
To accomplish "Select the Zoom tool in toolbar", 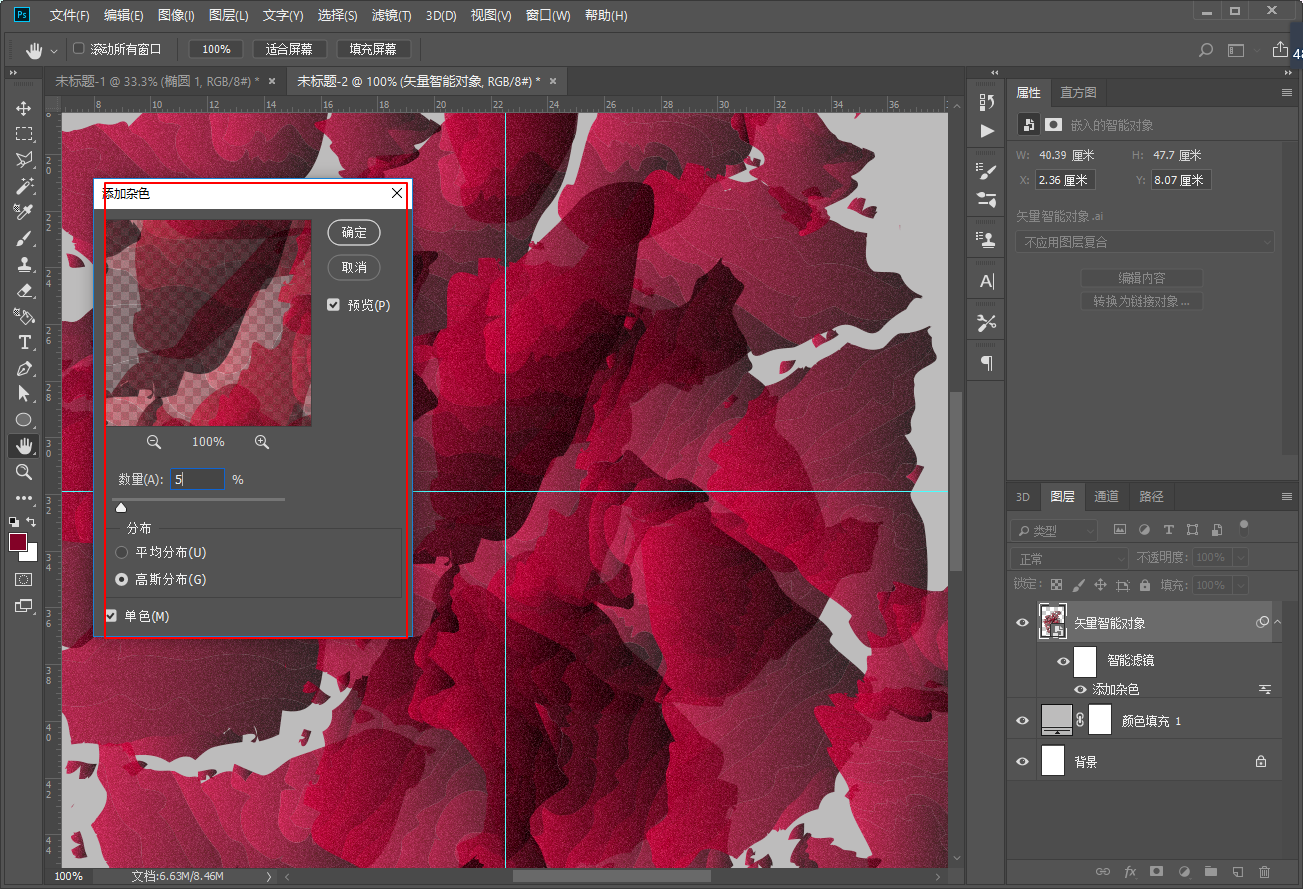I will coord(24,472).
